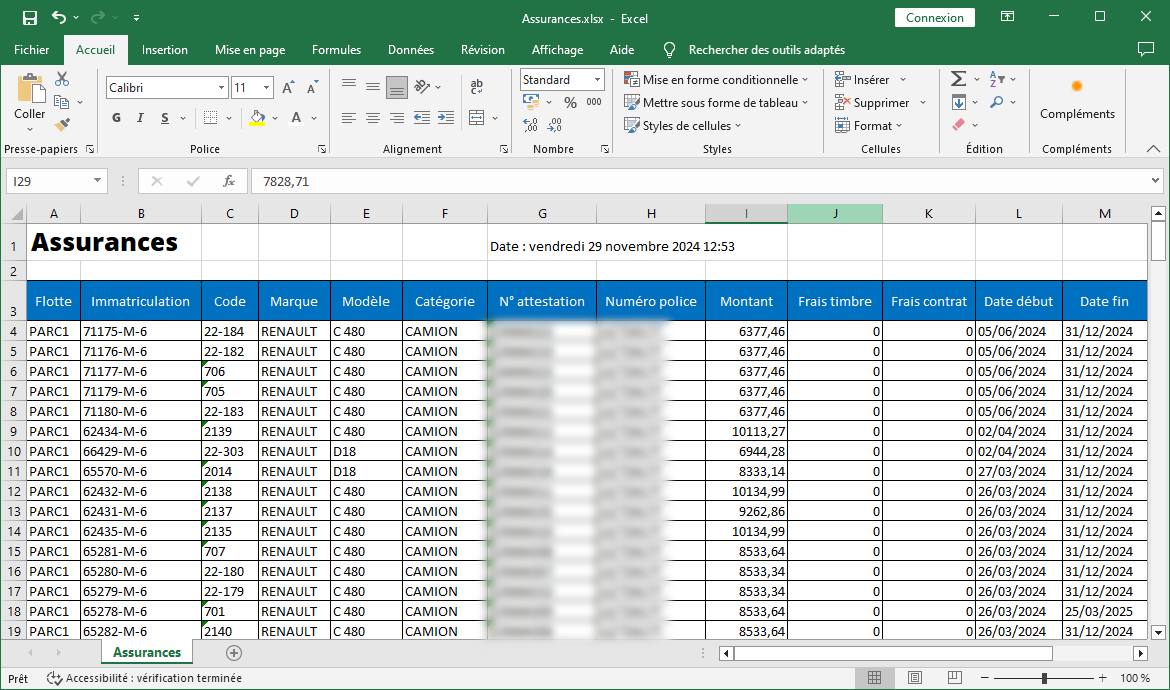Click the select-all corner triangle
This screenshot has width=1170, height=690.
16,214
